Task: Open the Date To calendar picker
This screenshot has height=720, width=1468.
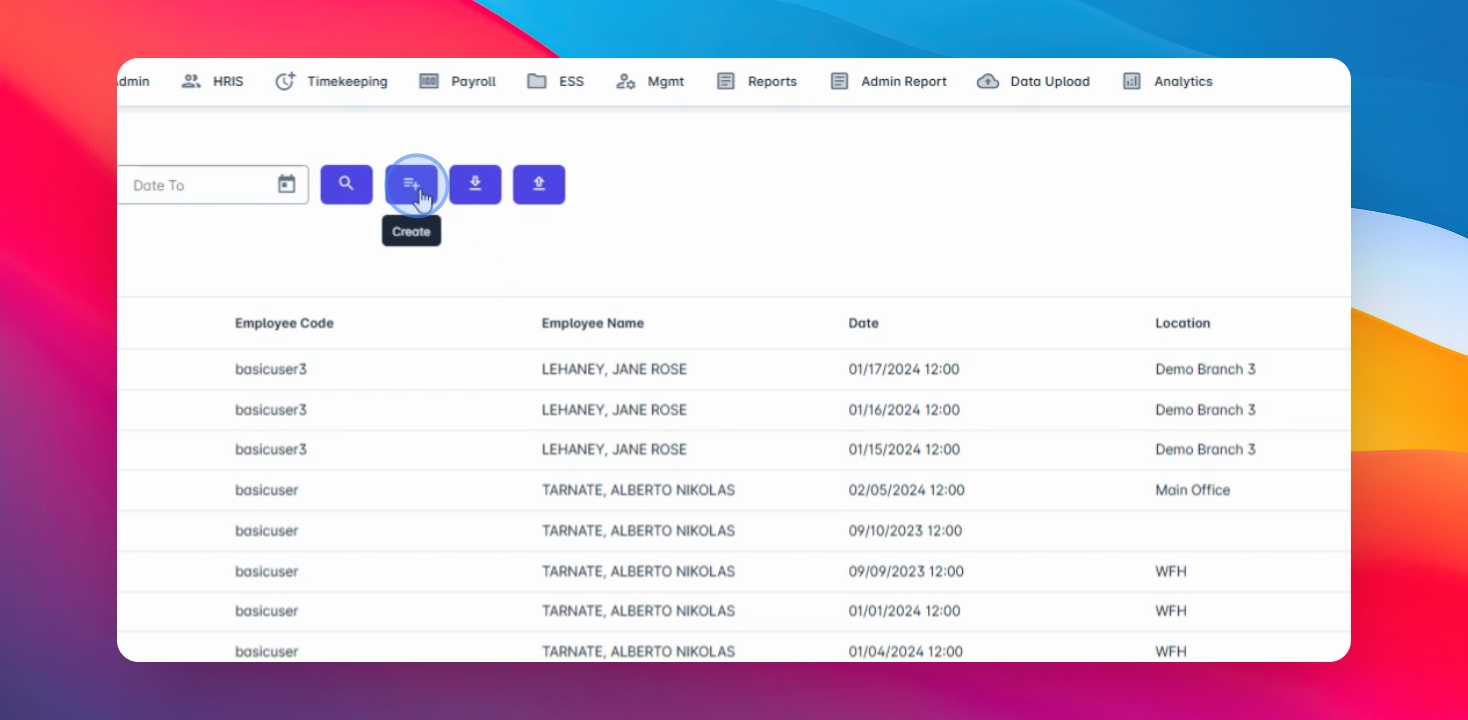Action: point(287,185)
